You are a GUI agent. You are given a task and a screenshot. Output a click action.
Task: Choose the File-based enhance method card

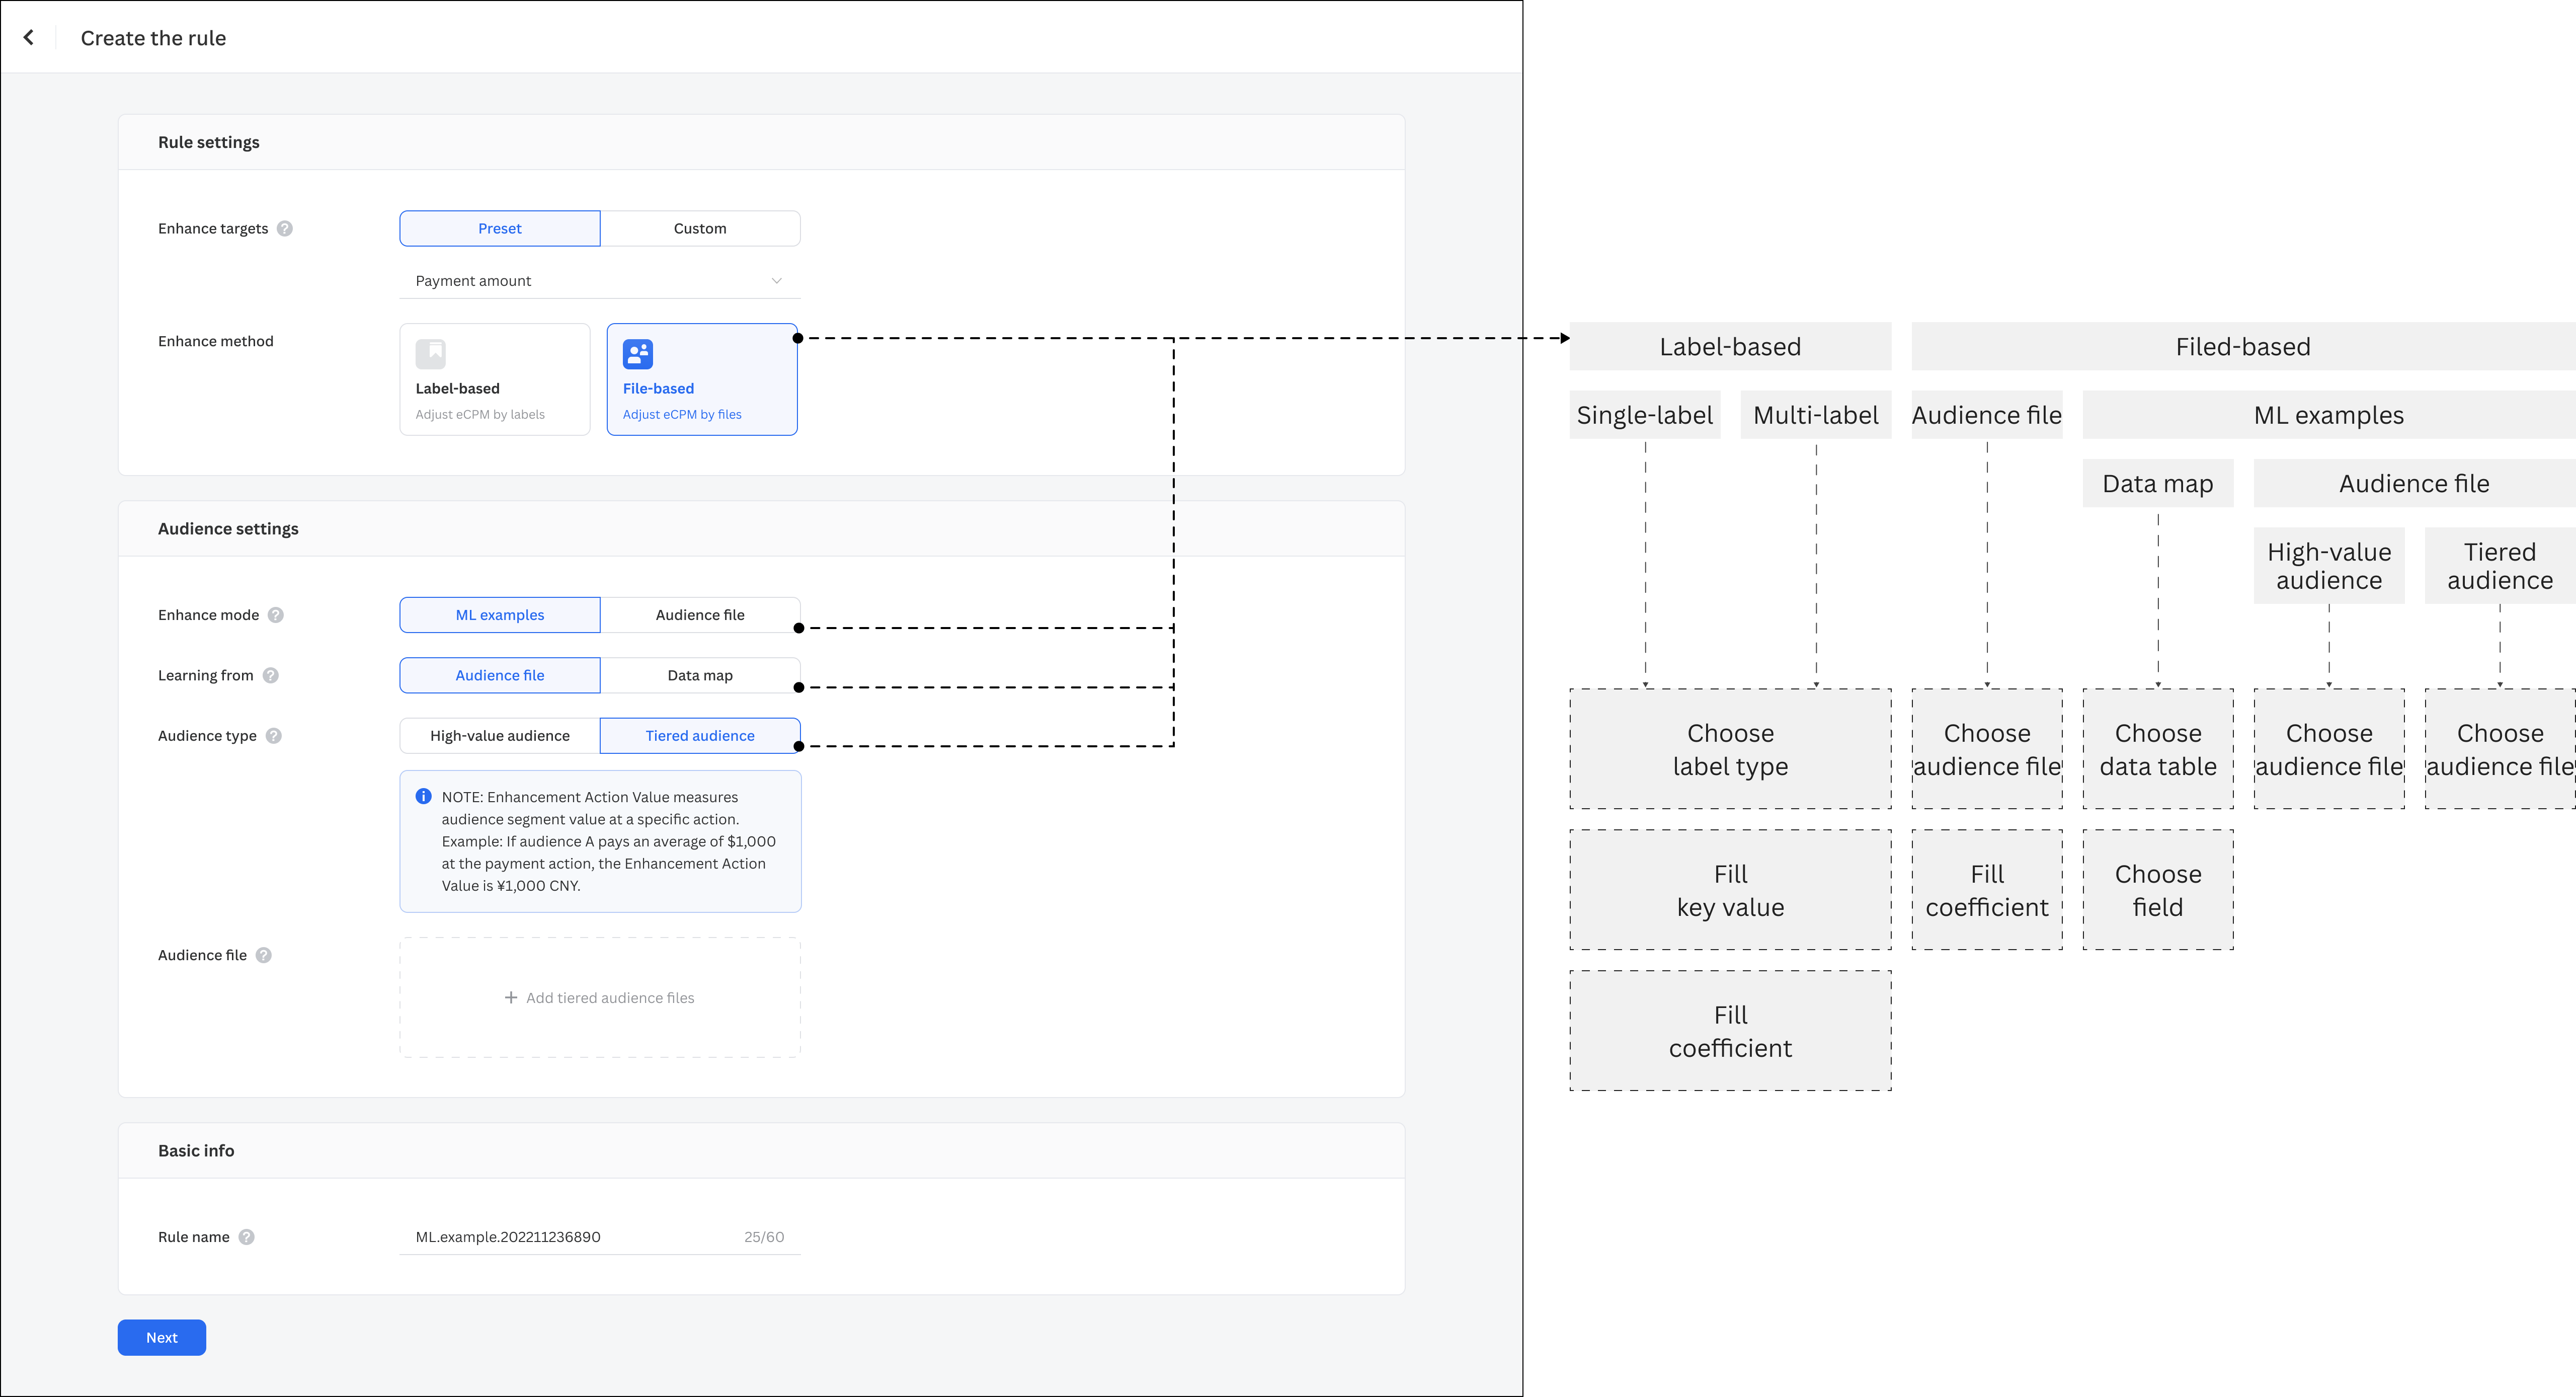tap(702, 379)
